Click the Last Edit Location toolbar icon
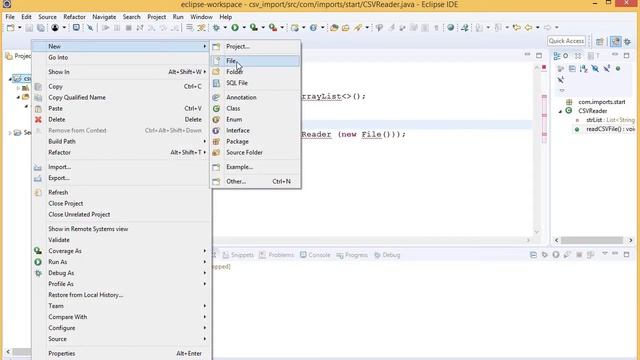This screenshot has width=640, height=360. pyautogui.click(x=517, y=28)
